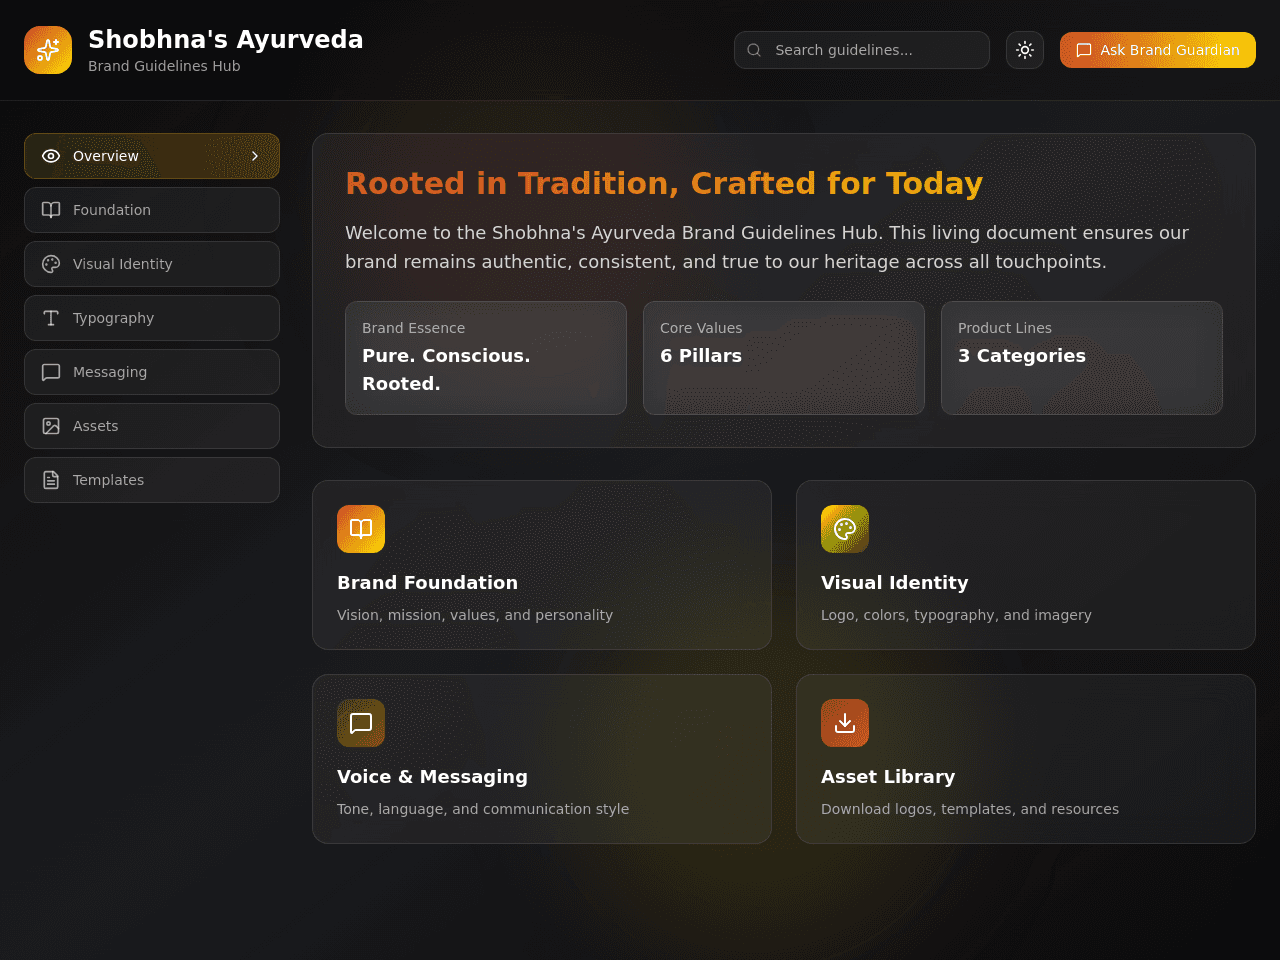
Task: Click the search magnifier icon
Action: [x=754, y=50]
